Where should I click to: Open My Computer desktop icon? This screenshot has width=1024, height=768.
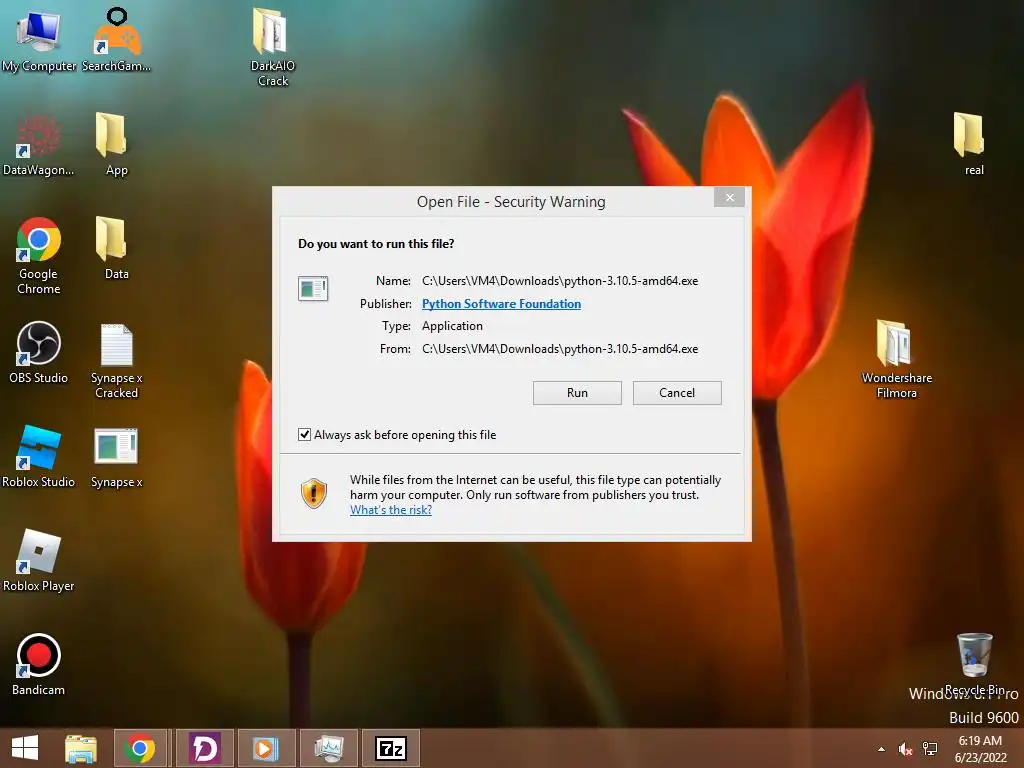39,39
